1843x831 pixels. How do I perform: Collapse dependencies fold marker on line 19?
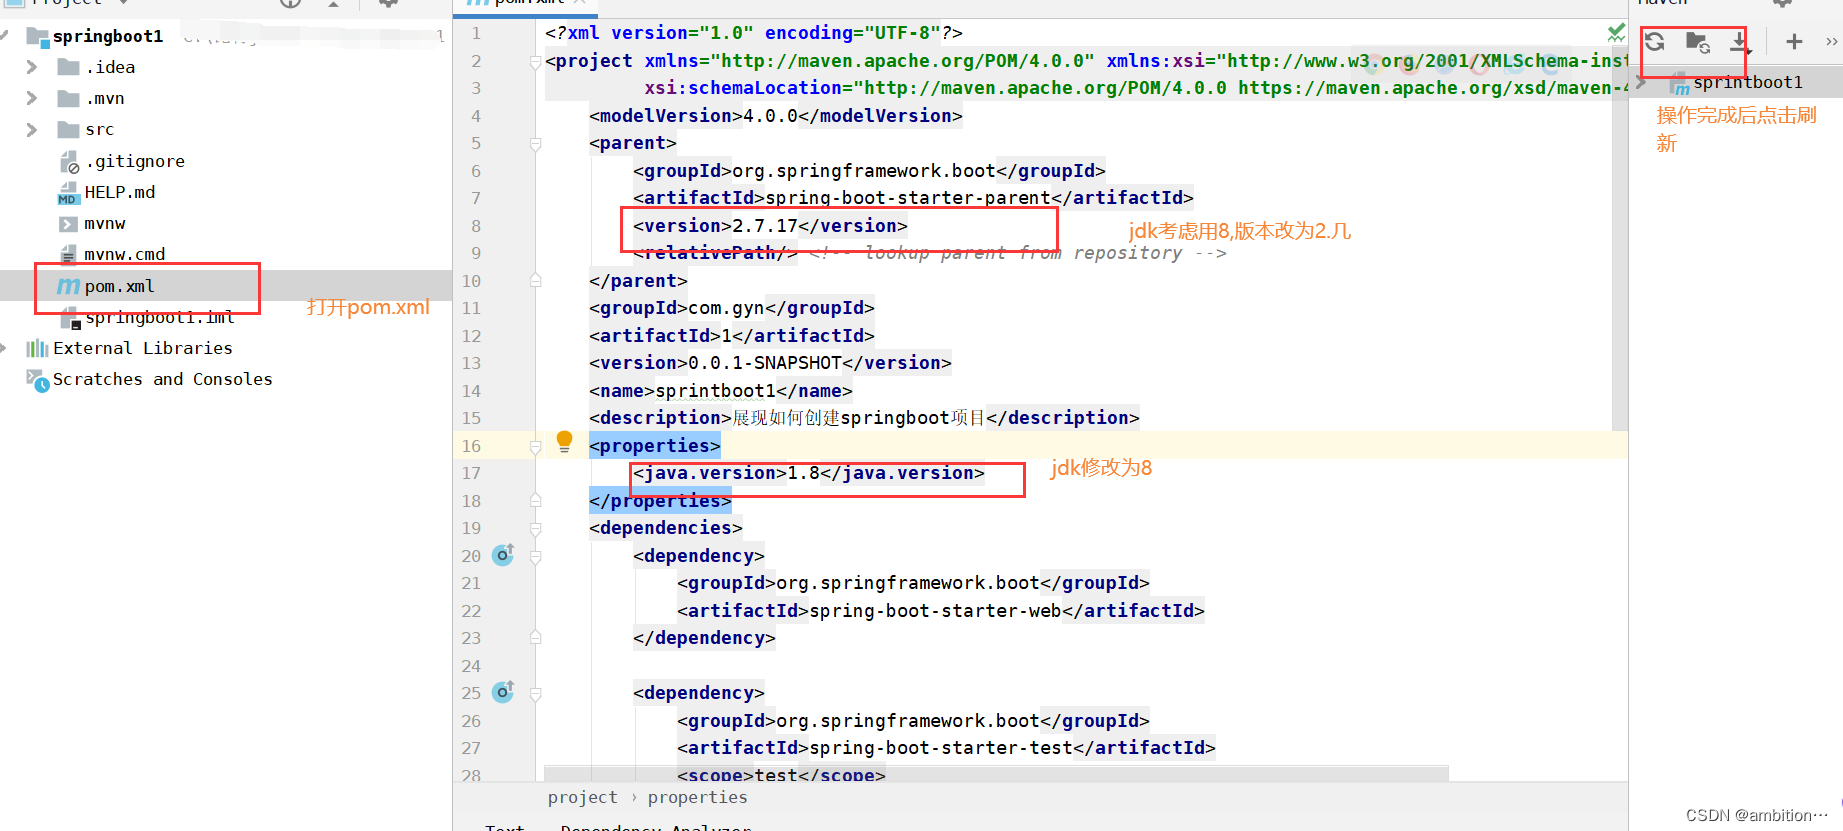[x=535, y=528]
